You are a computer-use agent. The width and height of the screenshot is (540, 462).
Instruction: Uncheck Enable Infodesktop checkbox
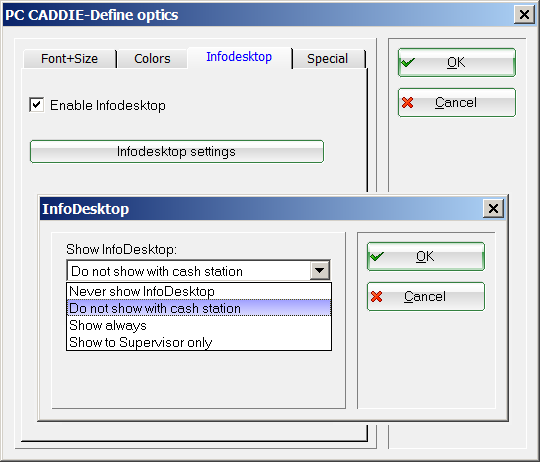[x=37, y=105]
